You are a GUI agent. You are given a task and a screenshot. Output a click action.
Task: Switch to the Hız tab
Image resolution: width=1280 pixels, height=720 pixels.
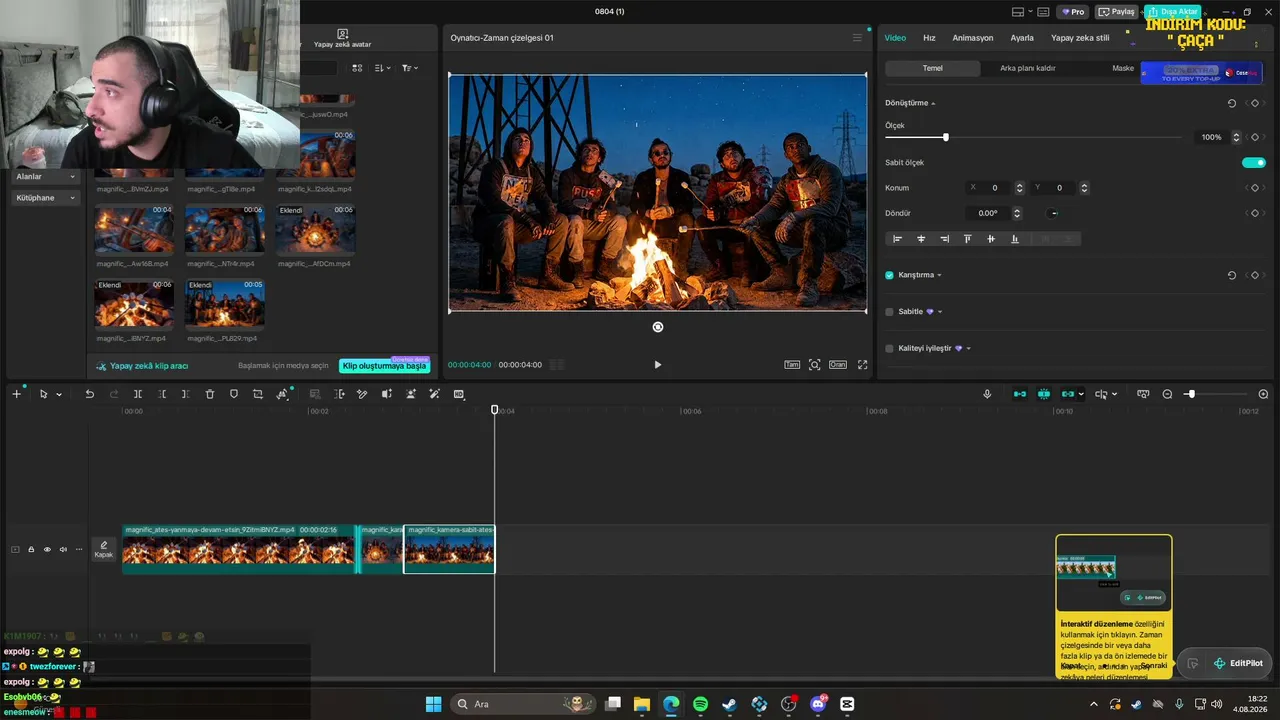[x=929, y=38]
